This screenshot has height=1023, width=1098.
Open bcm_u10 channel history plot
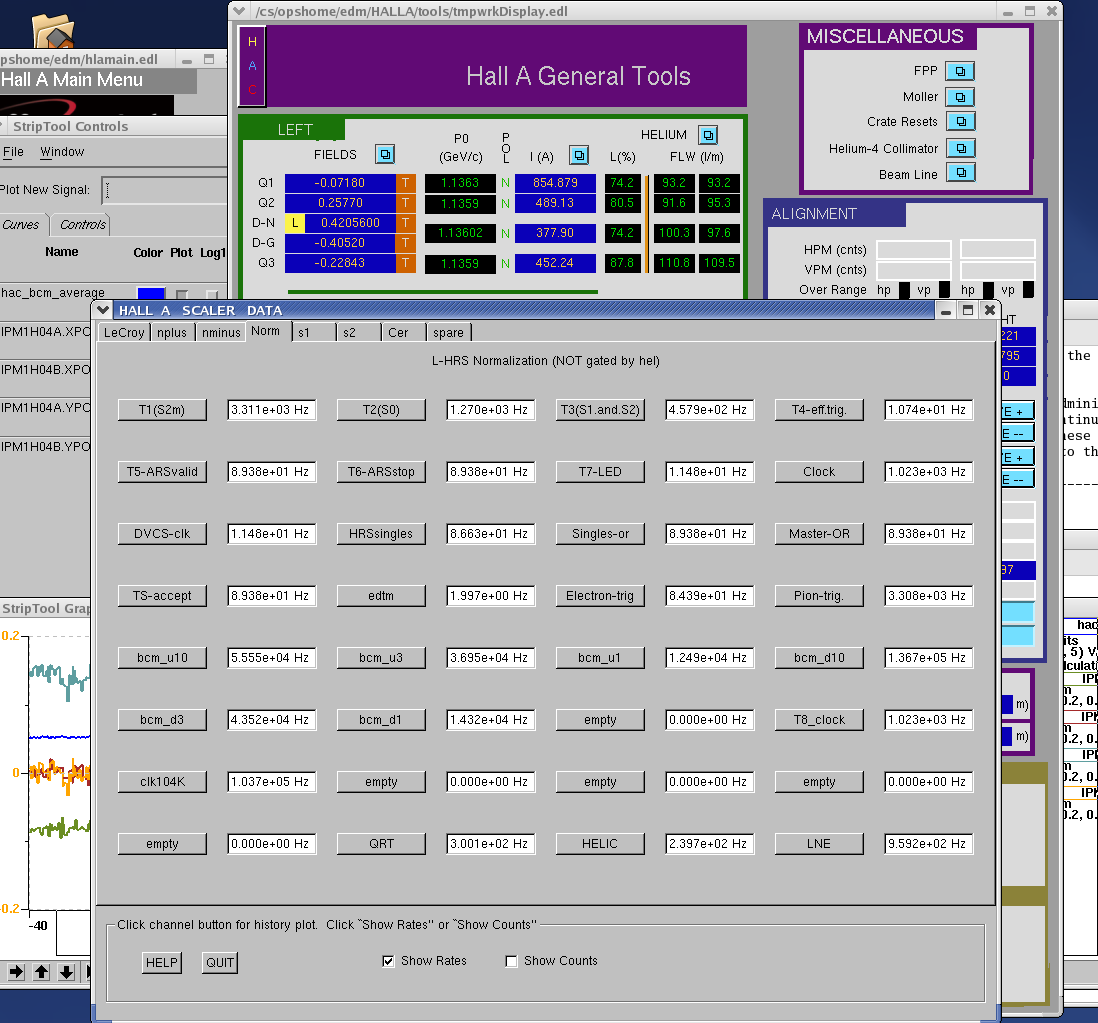tap(162, 657)
